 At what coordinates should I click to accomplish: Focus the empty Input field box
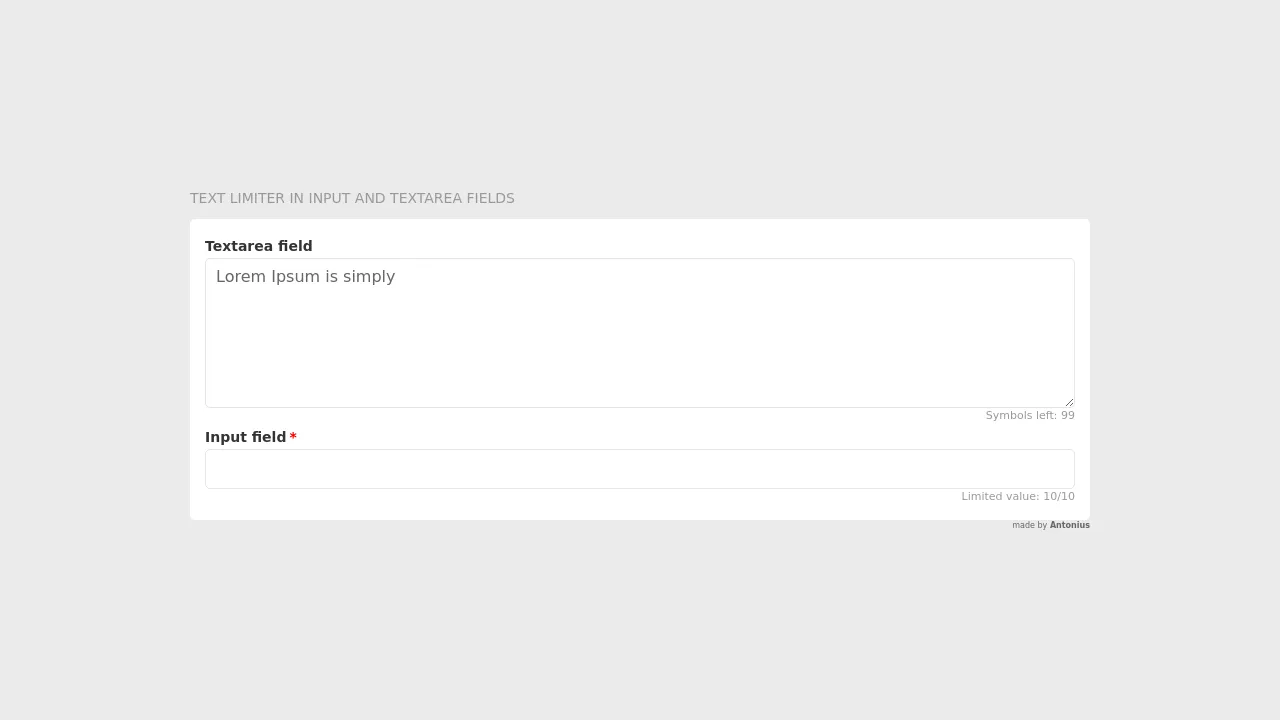(640, 469)
